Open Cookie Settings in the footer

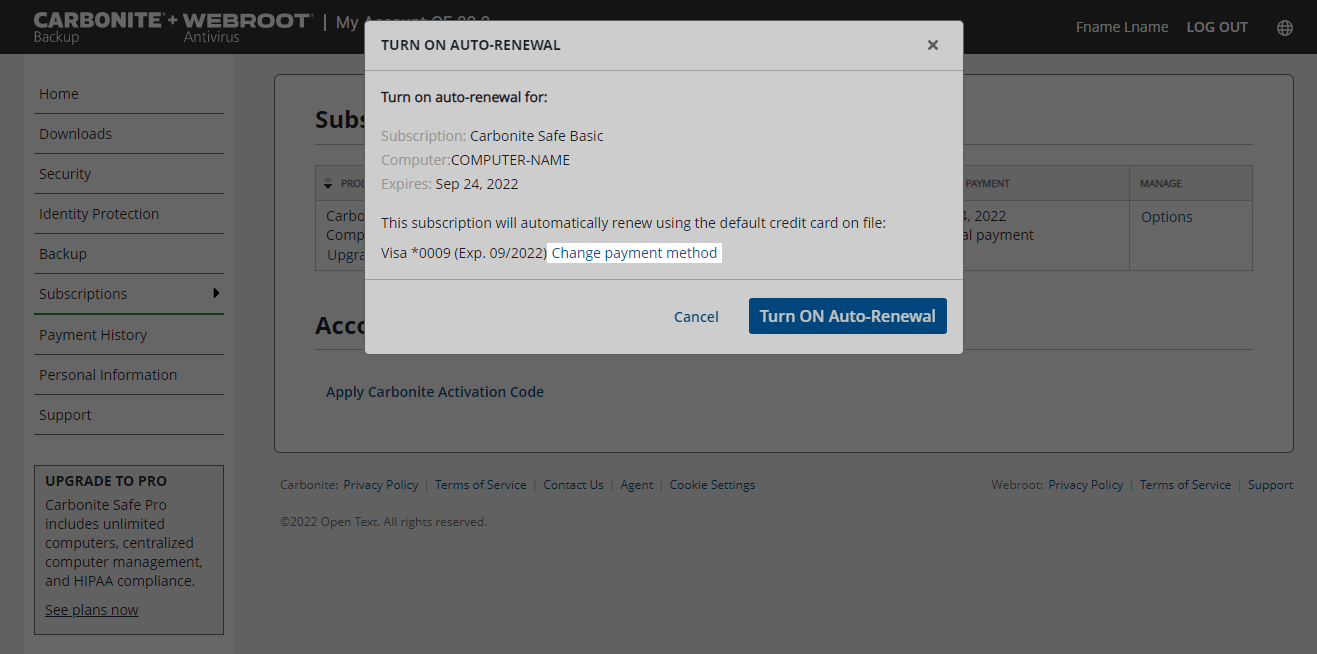[712, 485]
